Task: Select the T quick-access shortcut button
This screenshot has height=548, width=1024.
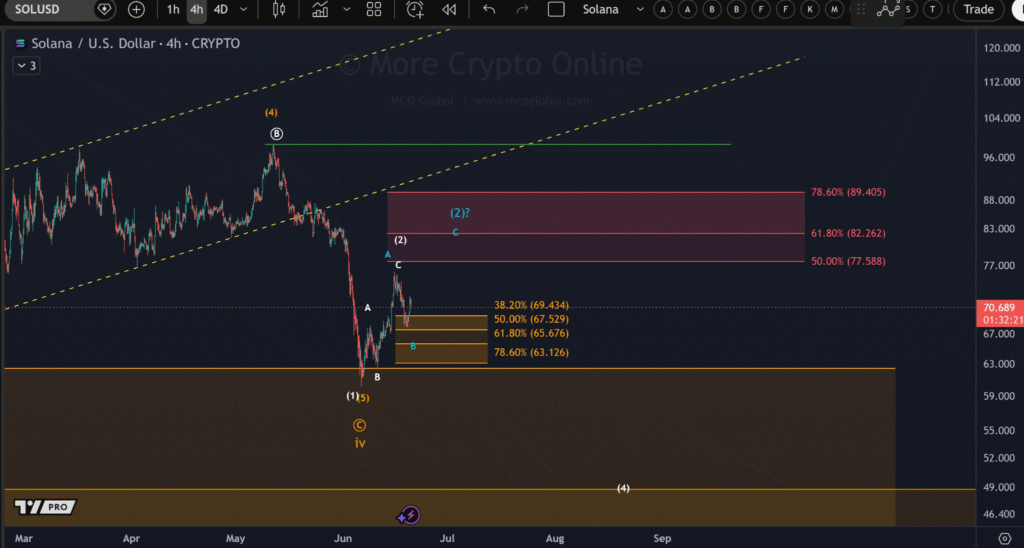Action: coord(933,10)
